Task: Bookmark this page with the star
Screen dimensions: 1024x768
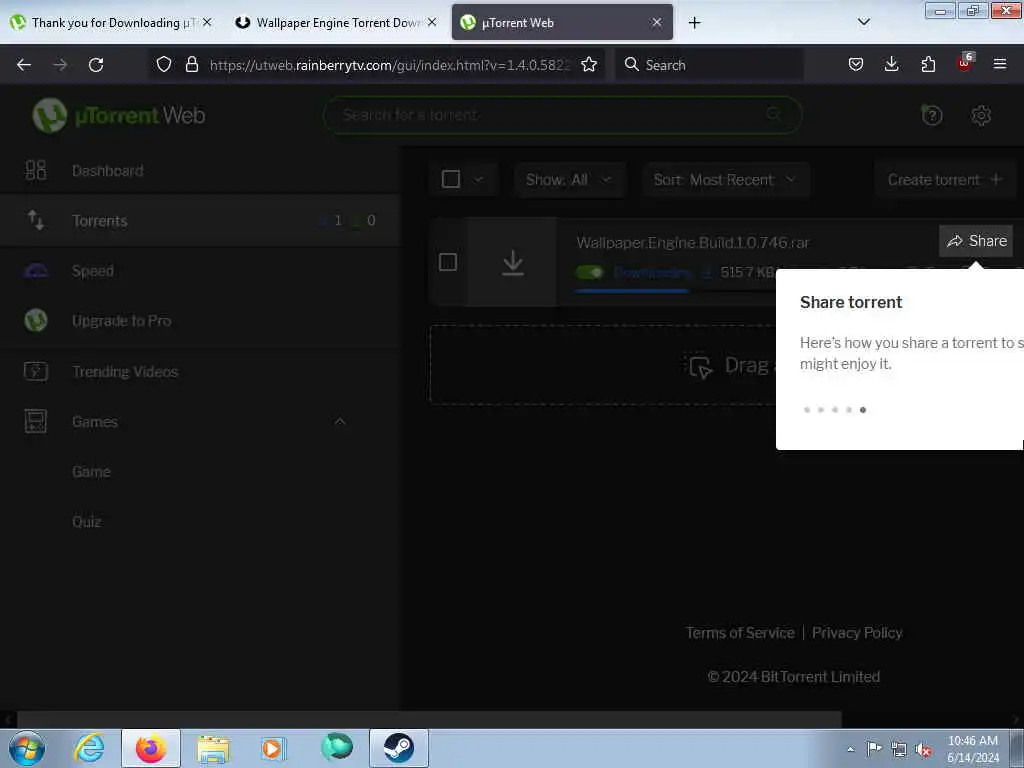Action: click(x=588, y=65)
